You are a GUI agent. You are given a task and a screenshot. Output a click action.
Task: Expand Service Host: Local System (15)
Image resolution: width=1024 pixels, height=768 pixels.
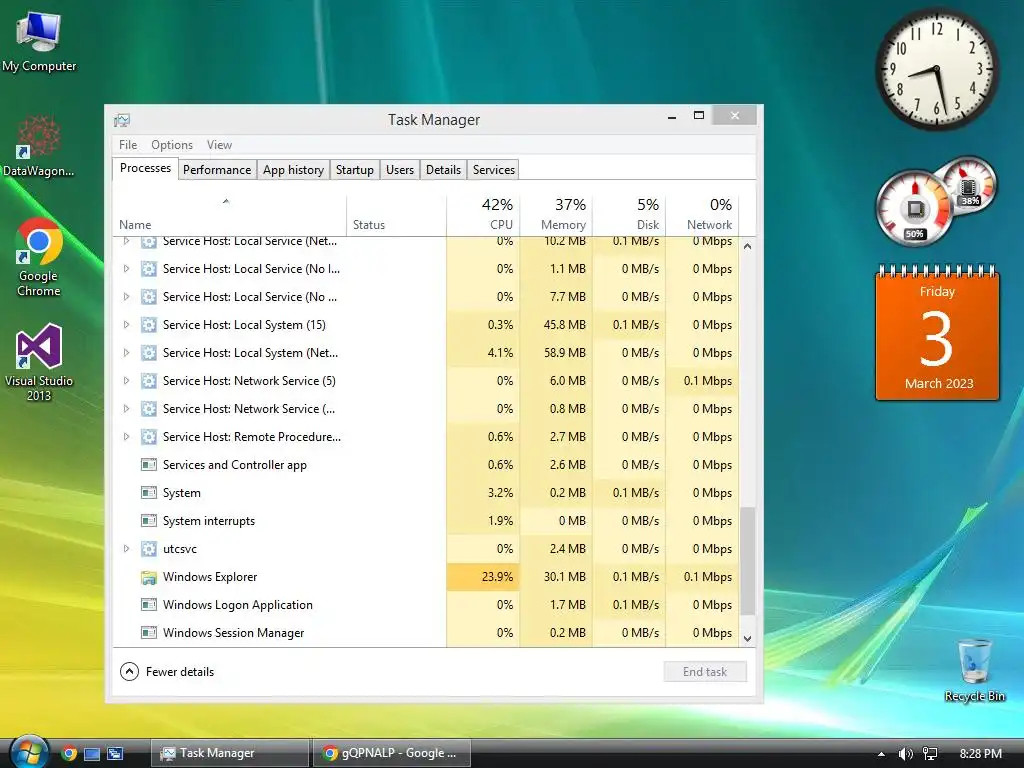point(127,325)
